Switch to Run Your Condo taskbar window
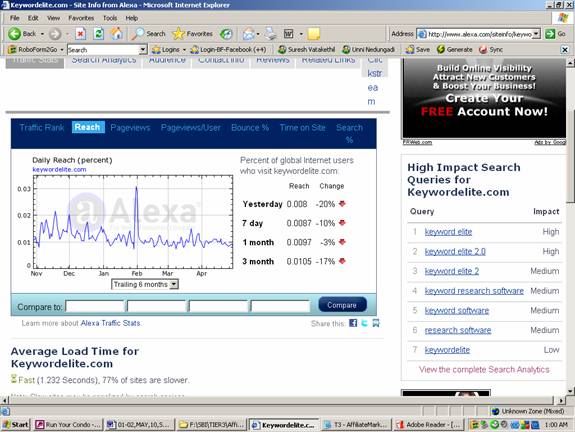The height and width of the screenshot is (432, 575). [x=68, y=425]
